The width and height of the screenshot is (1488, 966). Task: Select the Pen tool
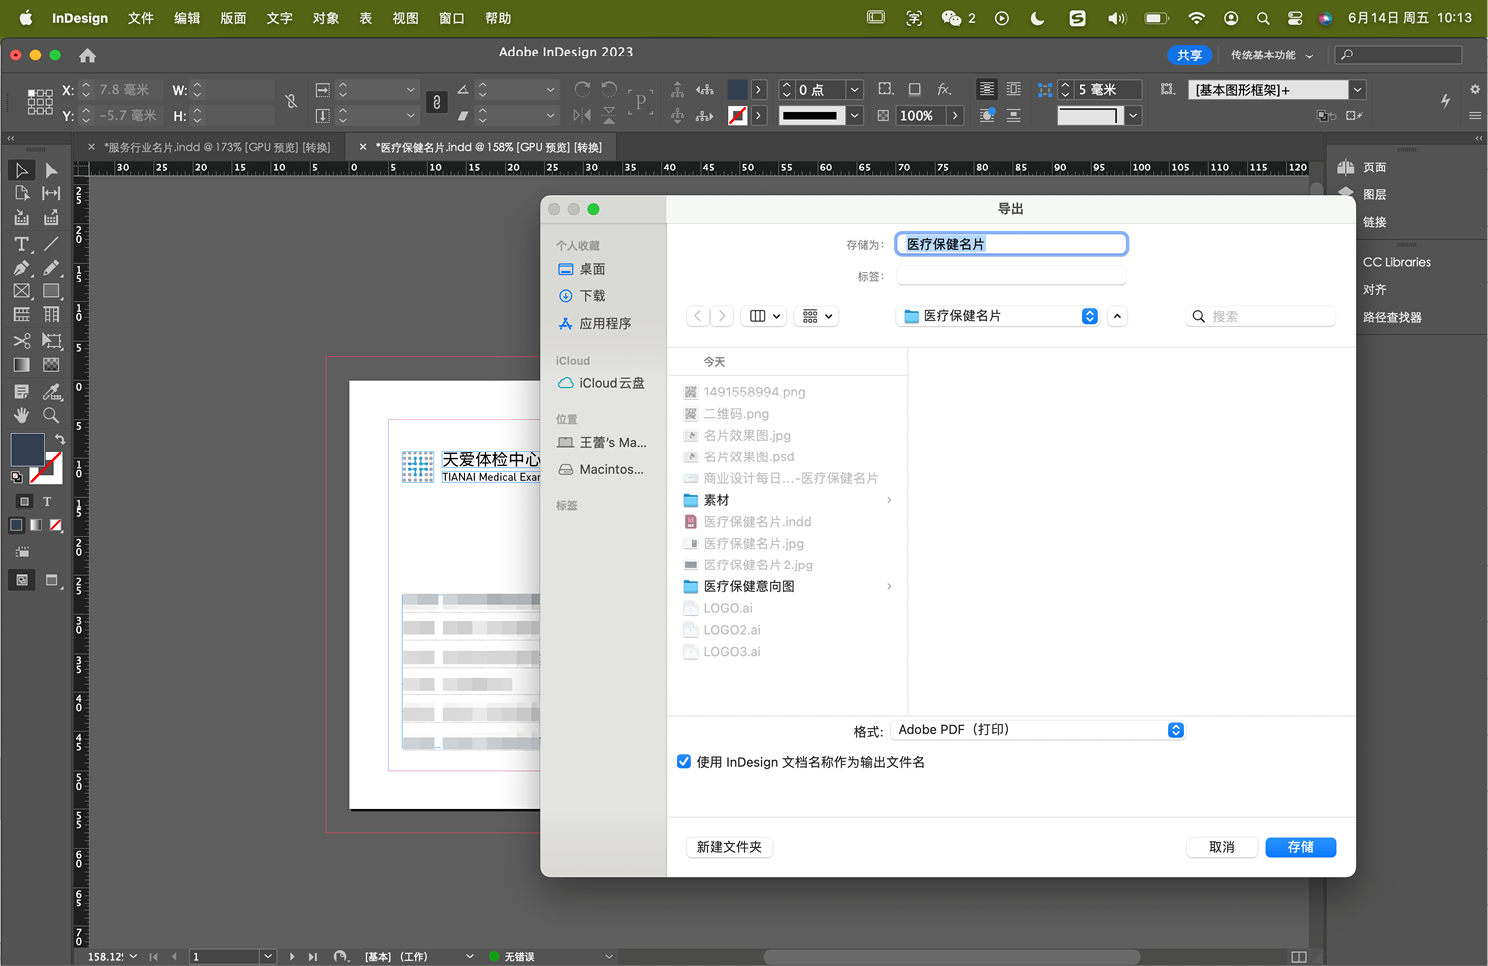[x=21, y=268]
